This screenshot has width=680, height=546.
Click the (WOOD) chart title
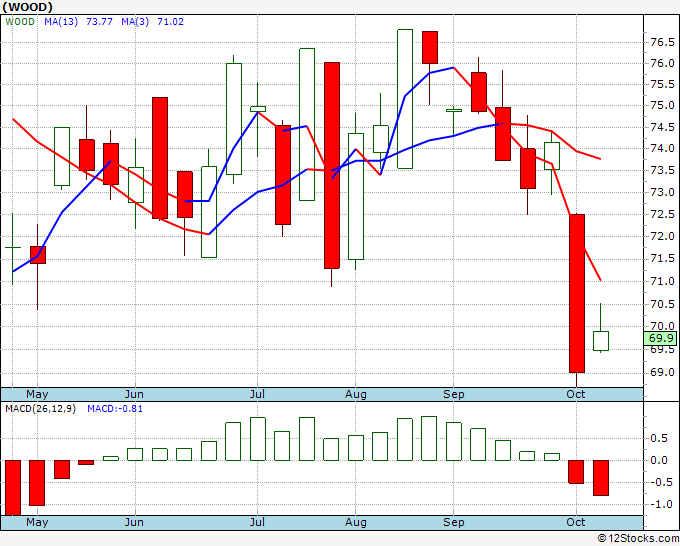27,7
